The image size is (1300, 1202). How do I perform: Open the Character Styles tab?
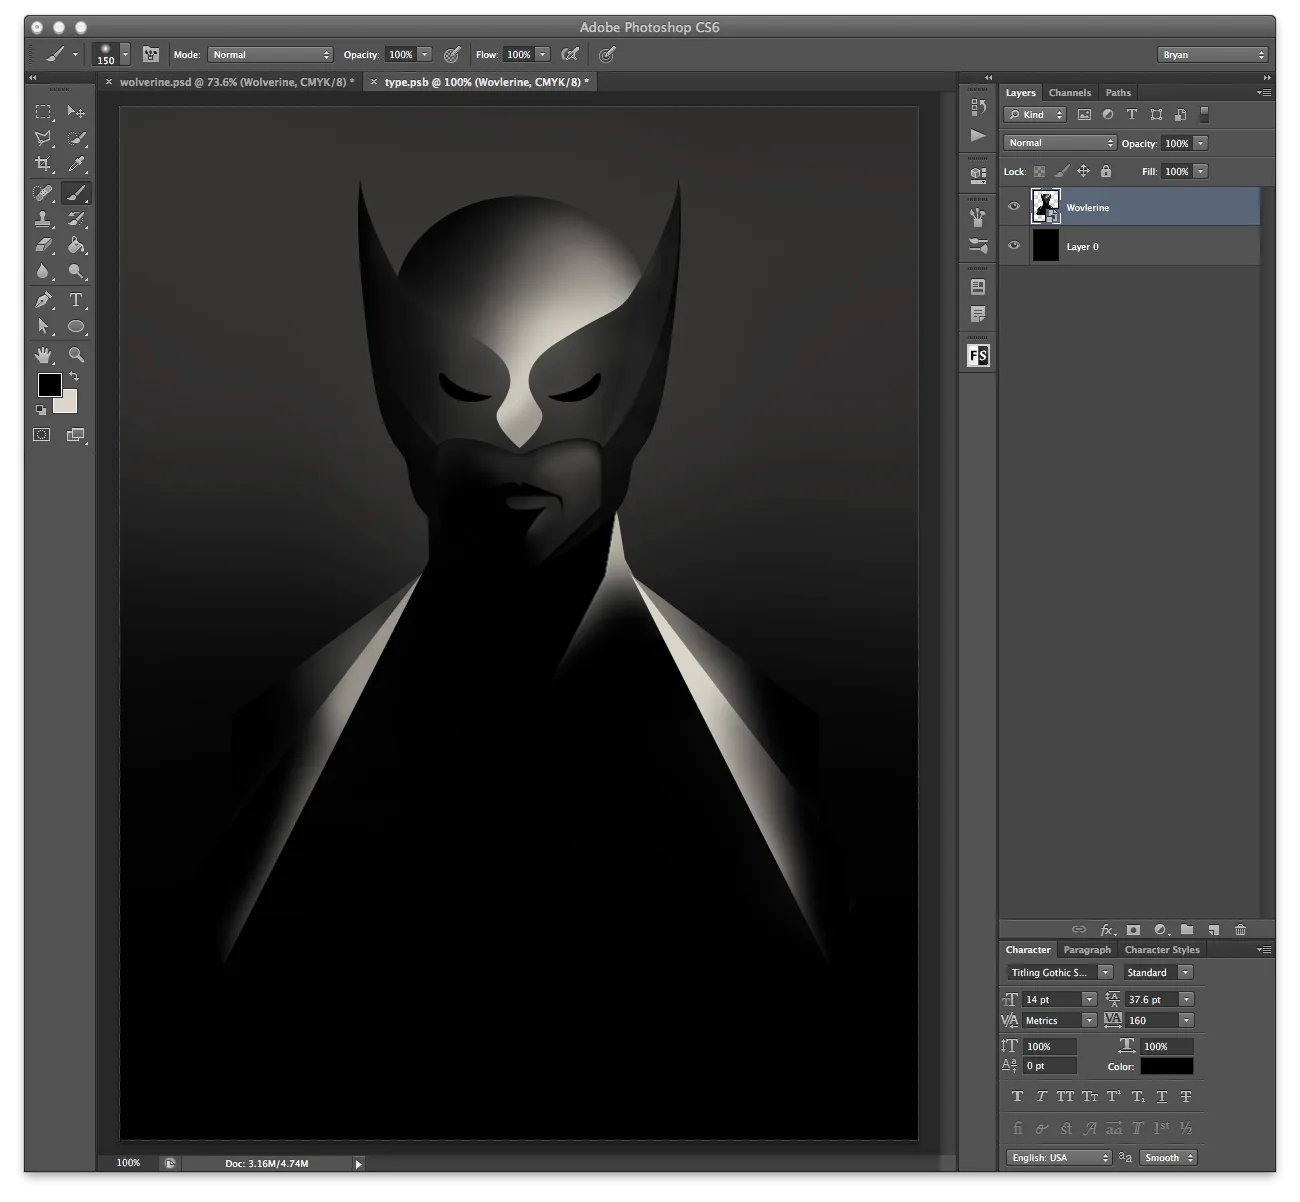tap(1162, 950)
